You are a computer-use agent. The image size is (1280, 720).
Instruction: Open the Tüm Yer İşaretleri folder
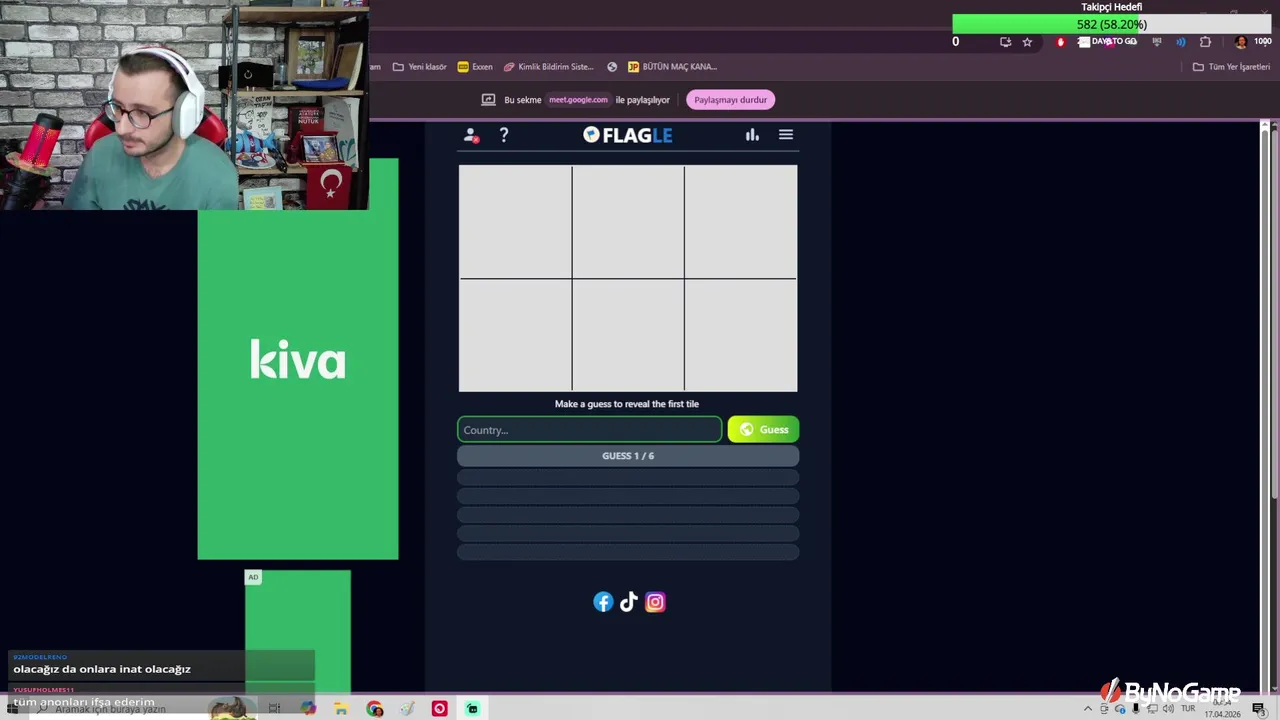pos(1231,67)
